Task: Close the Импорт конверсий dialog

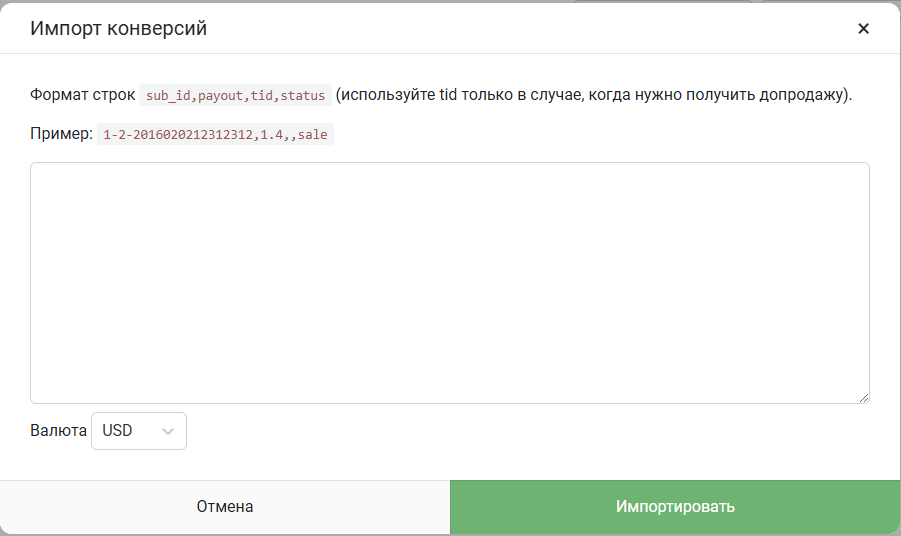Action: (x=863, y=28)
